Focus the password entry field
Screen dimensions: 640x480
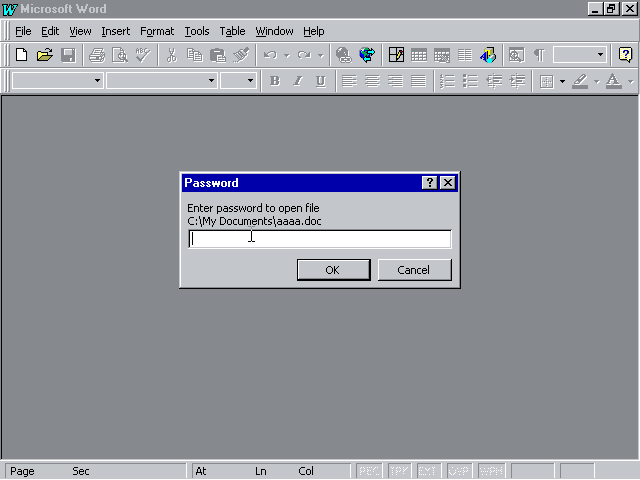(320, 239)
